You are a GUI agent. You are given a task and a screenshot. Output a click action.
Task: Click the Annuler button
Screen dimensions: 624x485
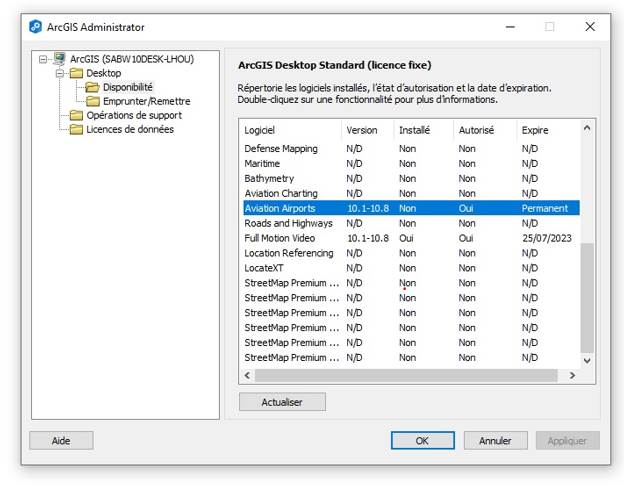click(495, 440)
